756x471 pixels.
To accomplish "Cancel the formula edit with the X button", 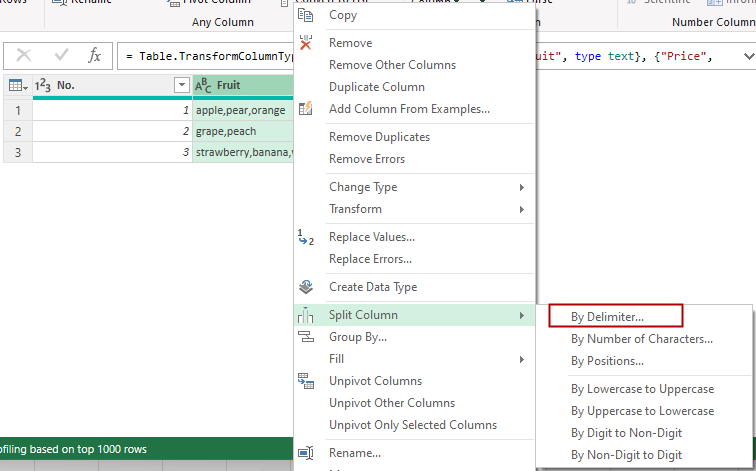I will (x=24, y=56).
